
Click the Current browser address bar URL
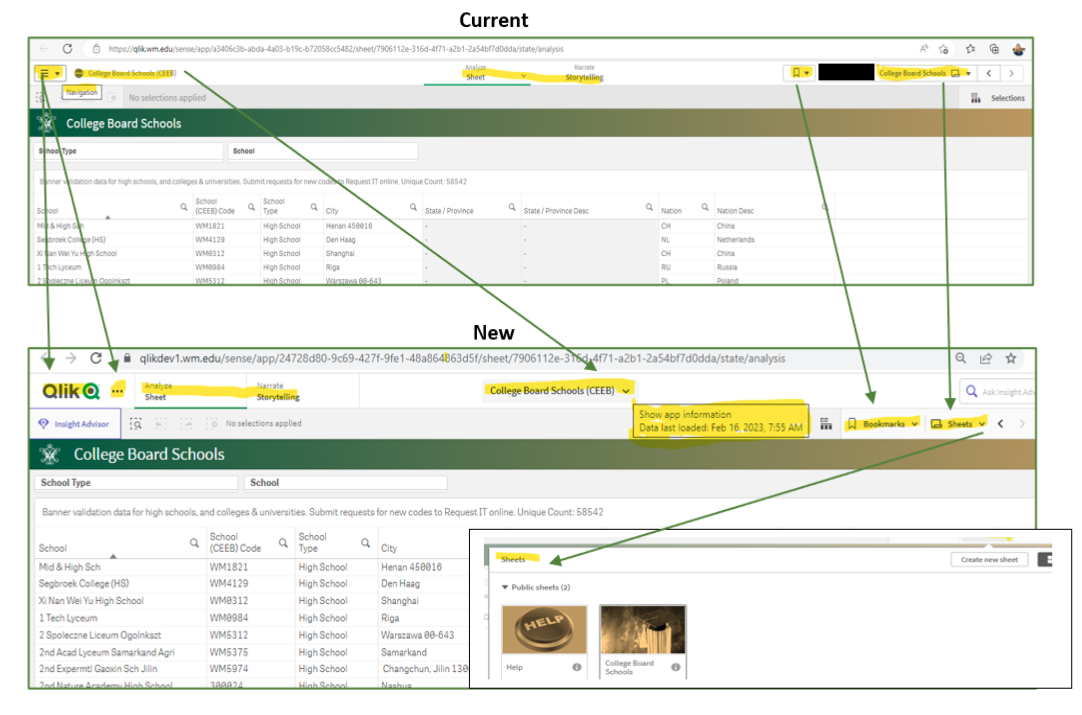click(x=336, y=49)
